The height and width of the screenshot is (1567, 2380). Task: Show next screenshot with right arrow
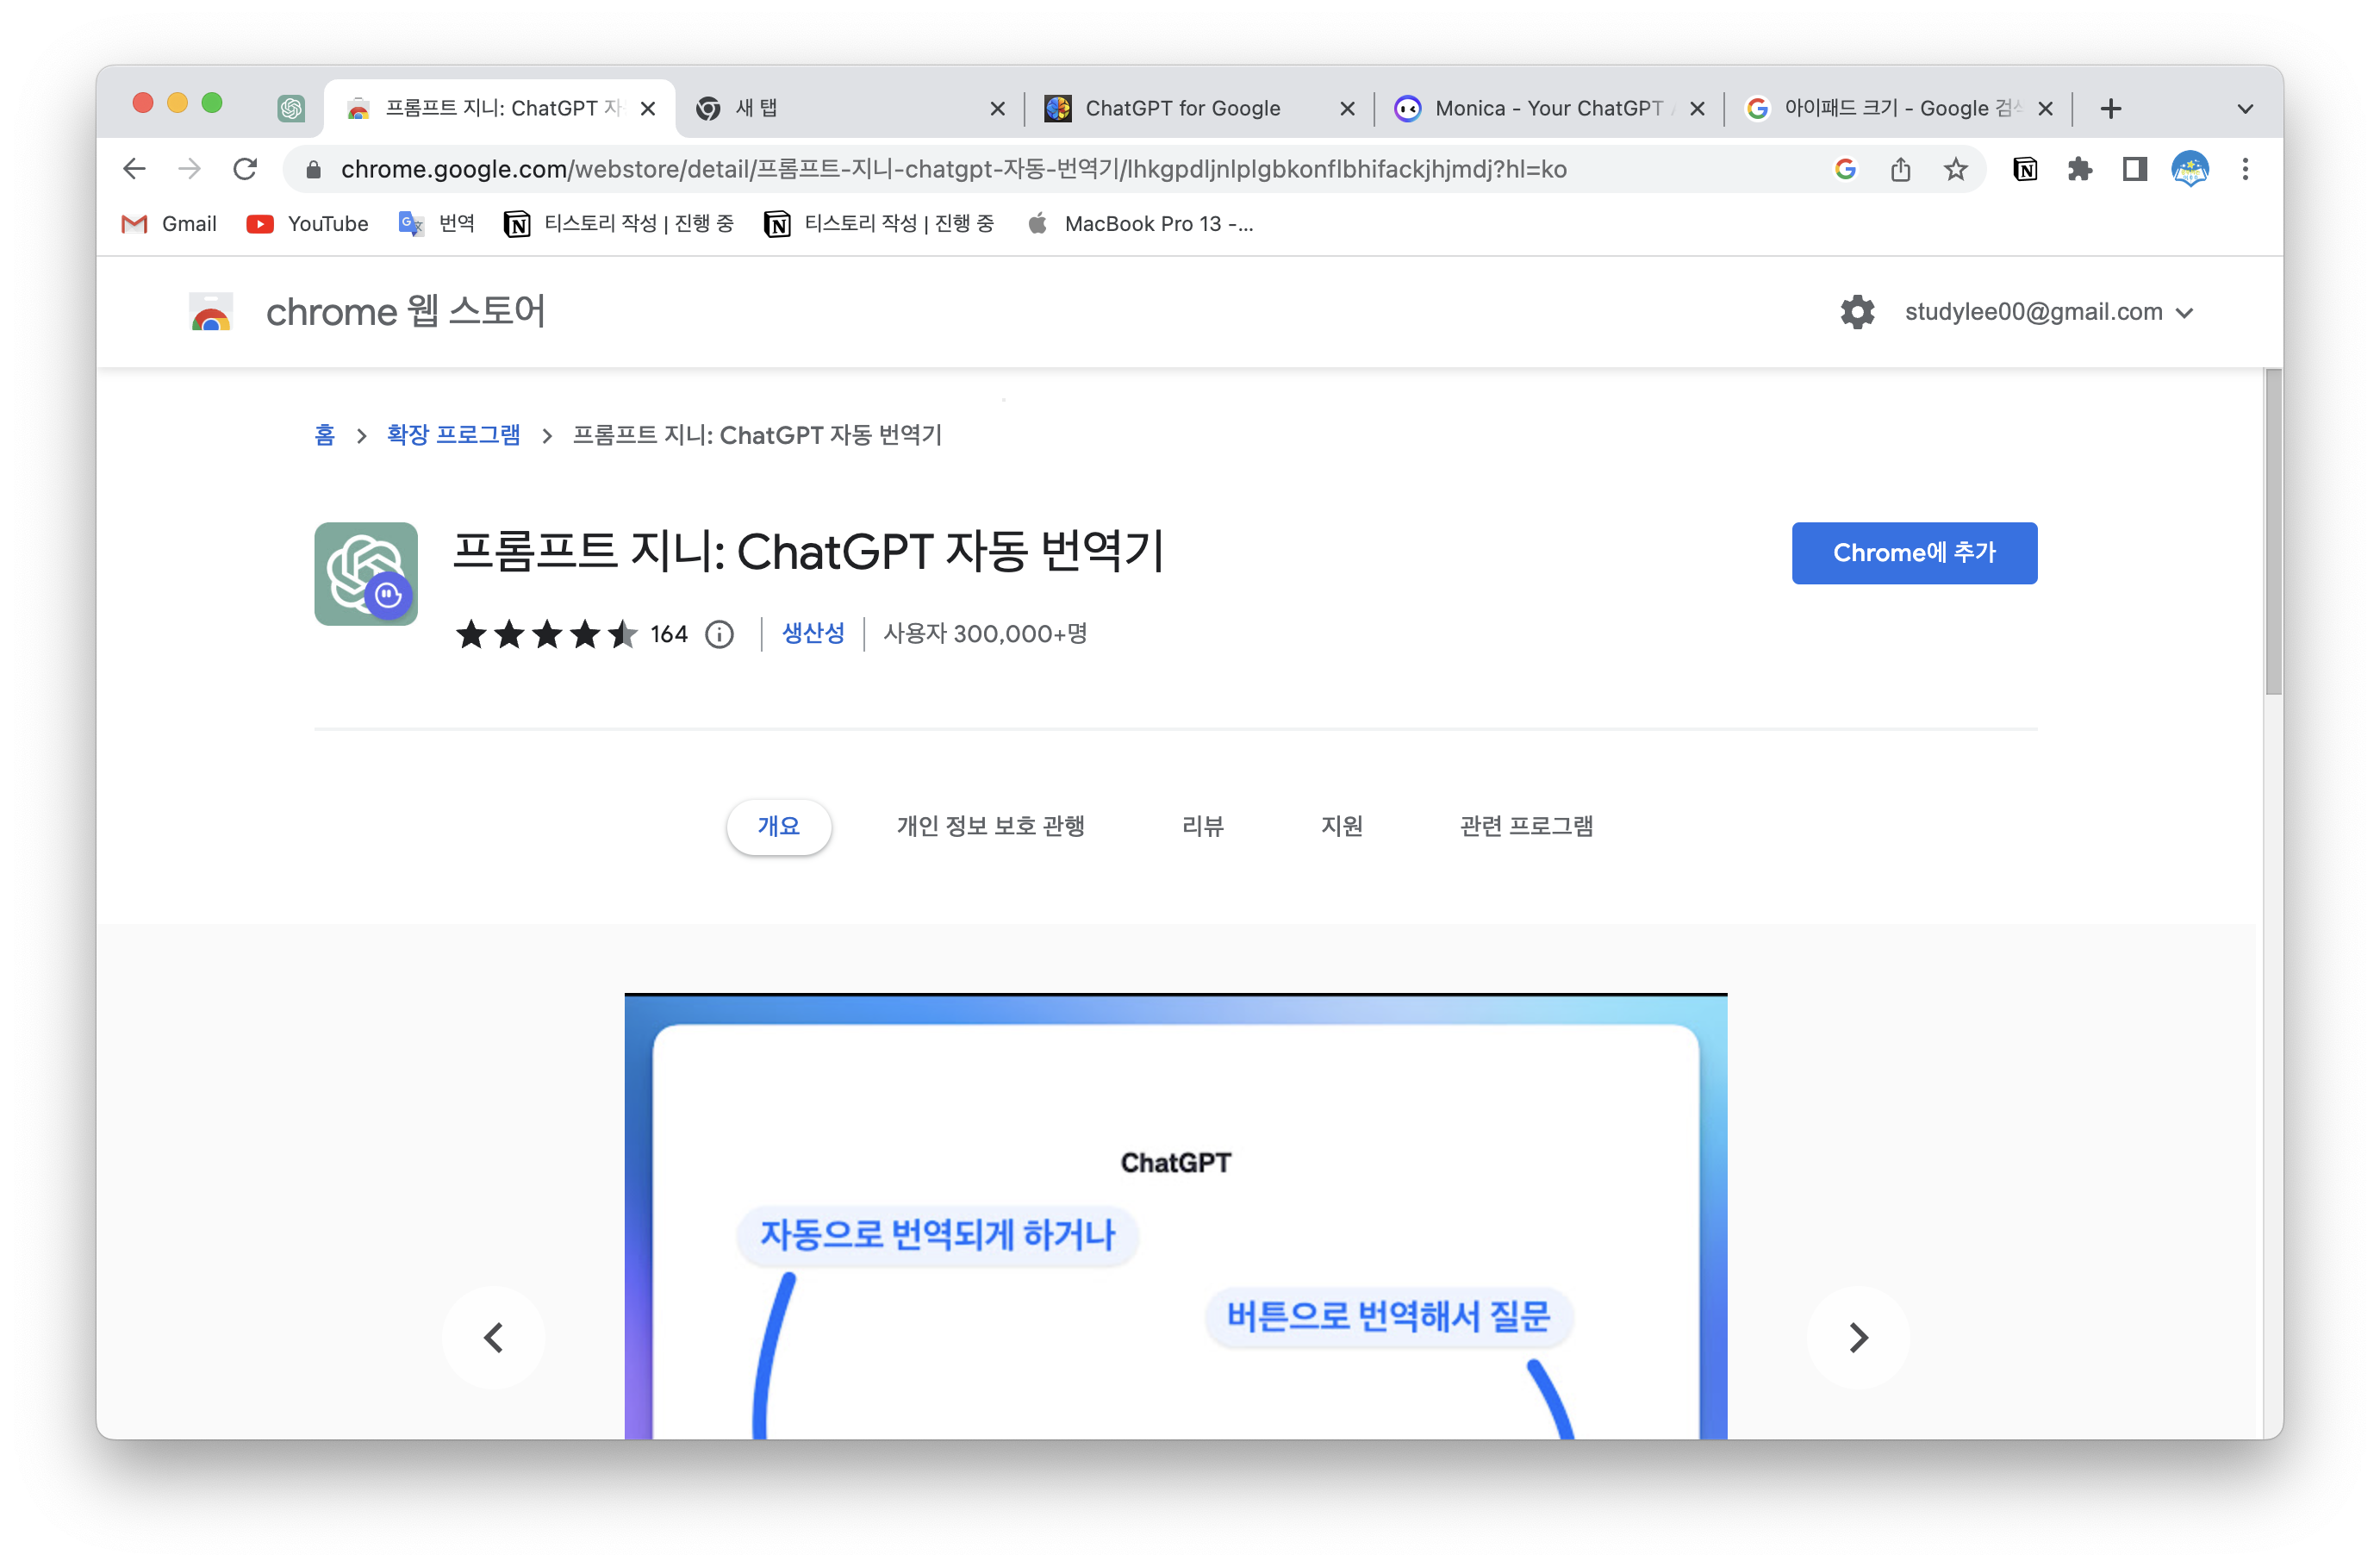pyautogui.click(x=1857, y=1337)
